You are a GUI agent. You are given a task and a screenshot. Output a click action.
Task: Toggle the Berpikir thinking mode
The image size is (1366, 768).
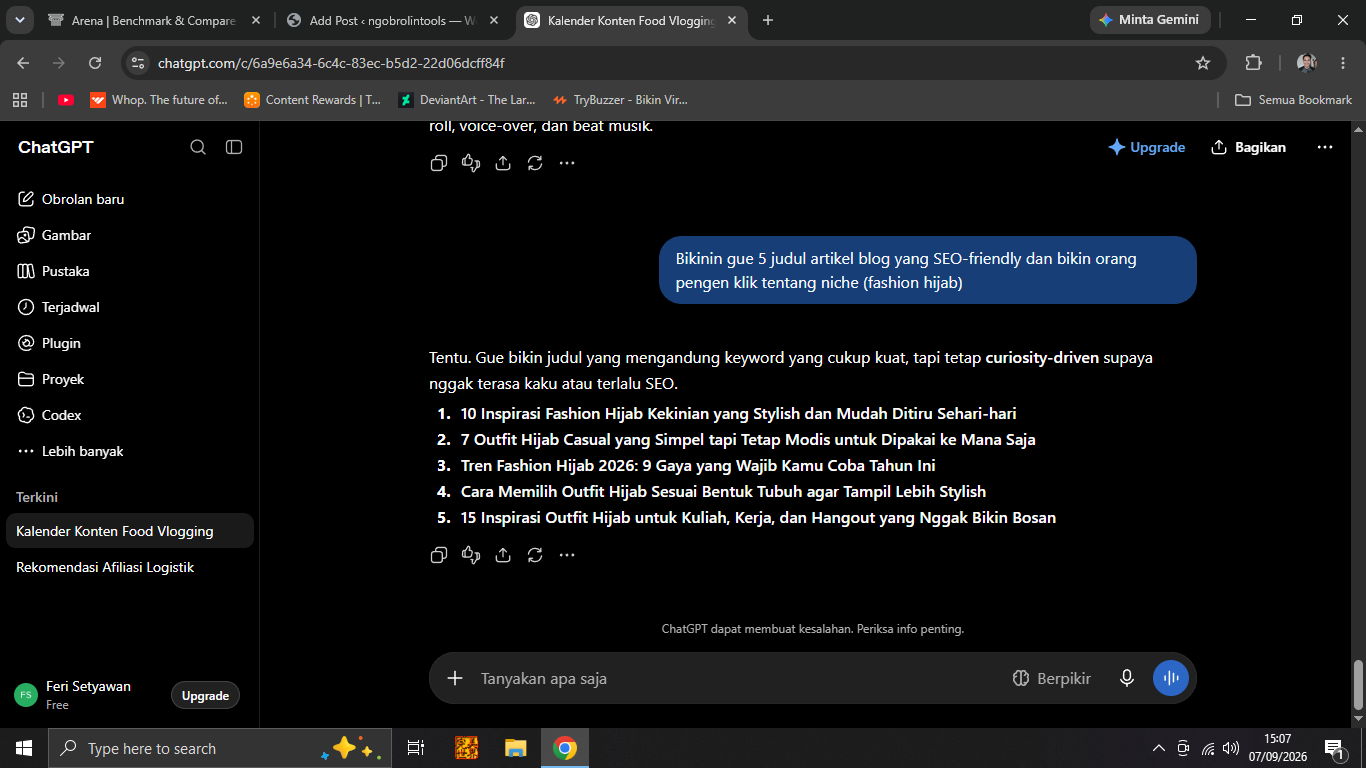pos(1051,678)
